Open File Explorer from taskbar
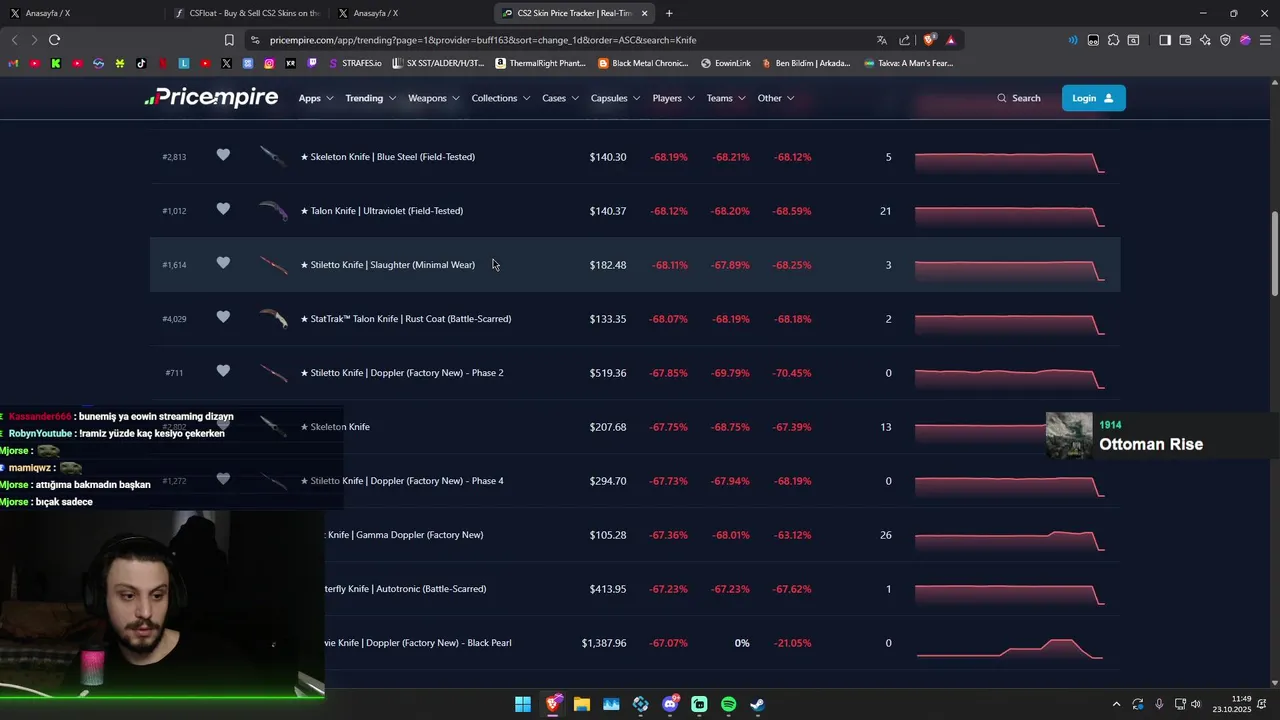 point(582,704)
